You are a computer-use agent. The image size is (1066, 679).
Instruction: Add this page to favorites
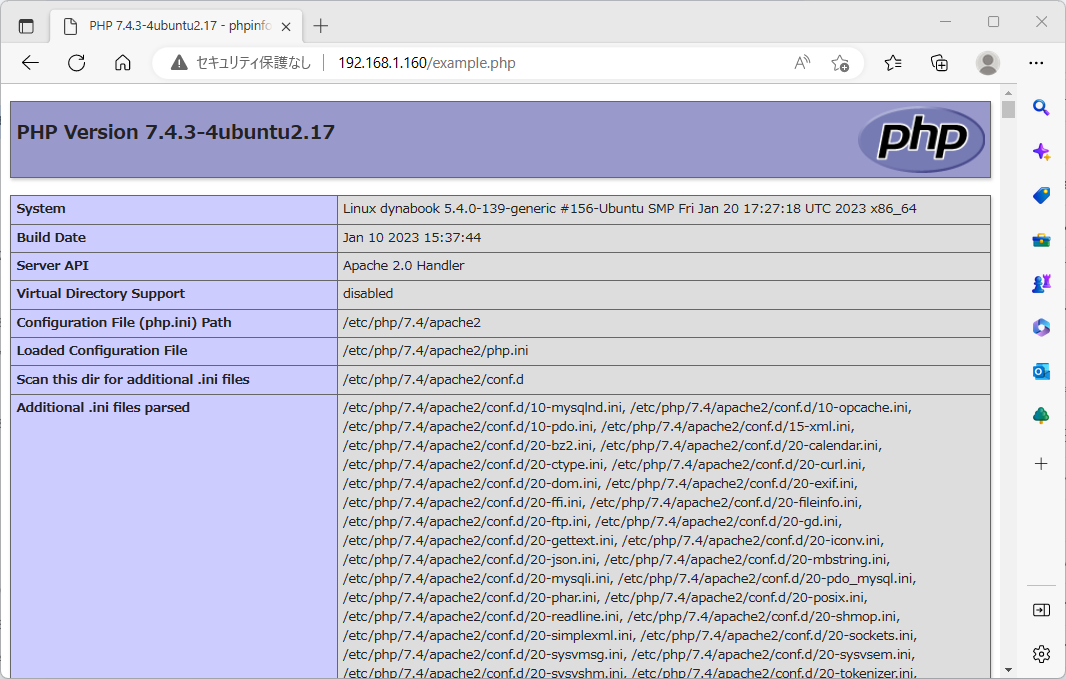[840, 63]
